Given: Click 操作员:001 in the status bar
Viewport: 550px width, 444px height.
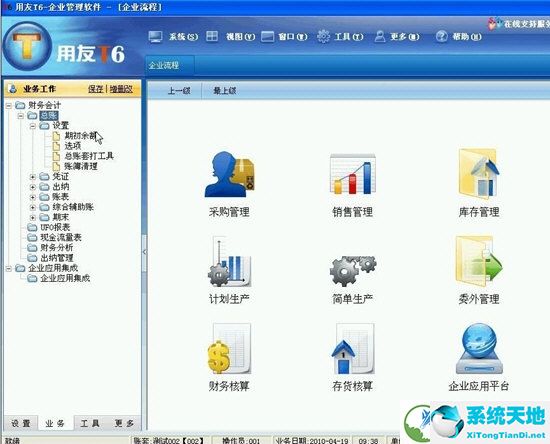Looking at the screenshot, I should point(241,440).
